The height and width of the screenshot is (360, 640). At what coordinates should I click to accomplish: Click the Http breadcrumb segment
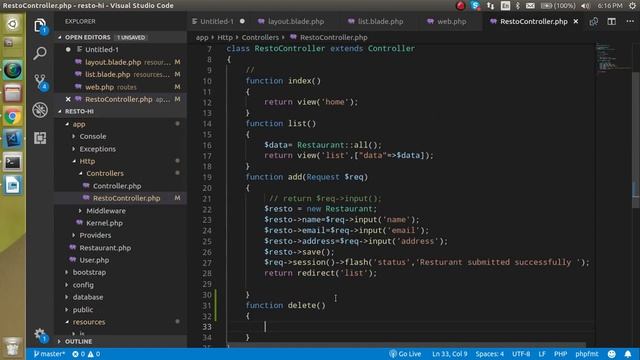(x=224, y=37)
